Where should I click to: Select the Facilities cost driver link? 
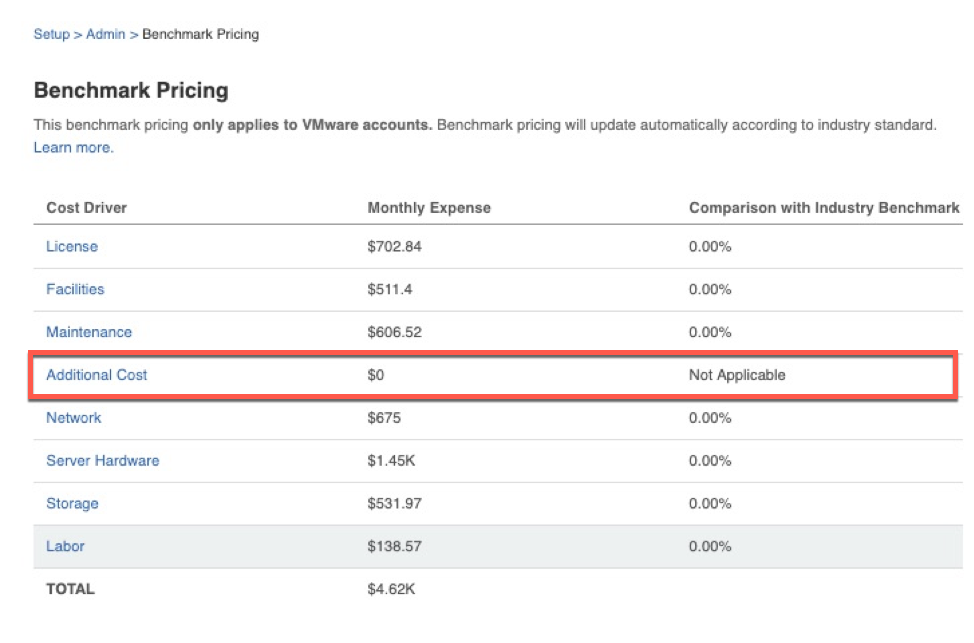75,289
